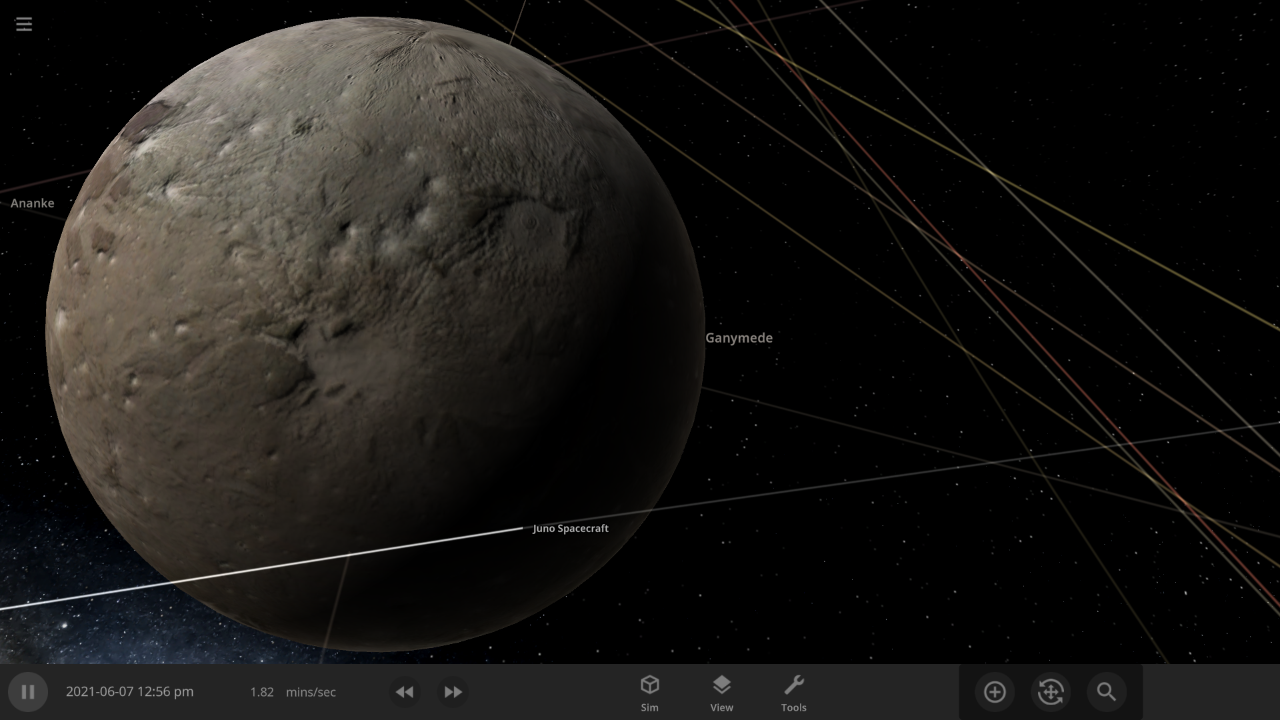Click the date 2021-06-07 12:56 pm
Screen dimensions: 1280x720
[130, 692]
